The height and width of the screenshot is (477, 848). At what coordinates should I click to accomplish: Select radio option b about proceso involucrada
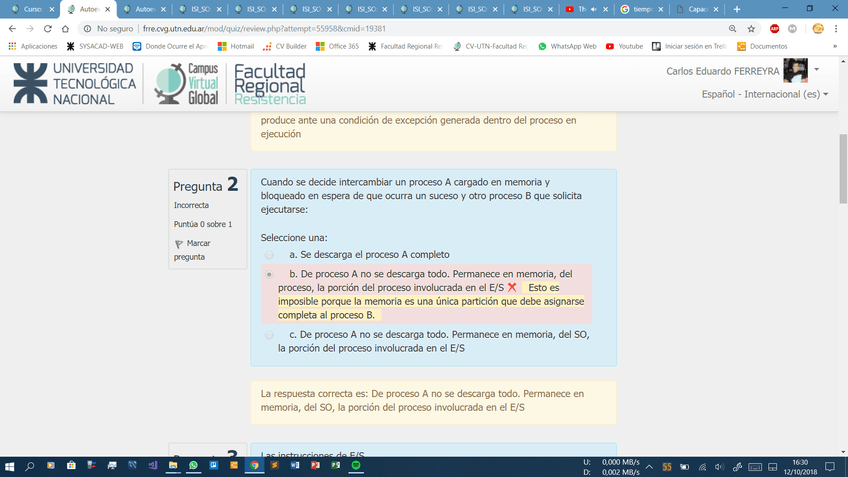point(269,273)
